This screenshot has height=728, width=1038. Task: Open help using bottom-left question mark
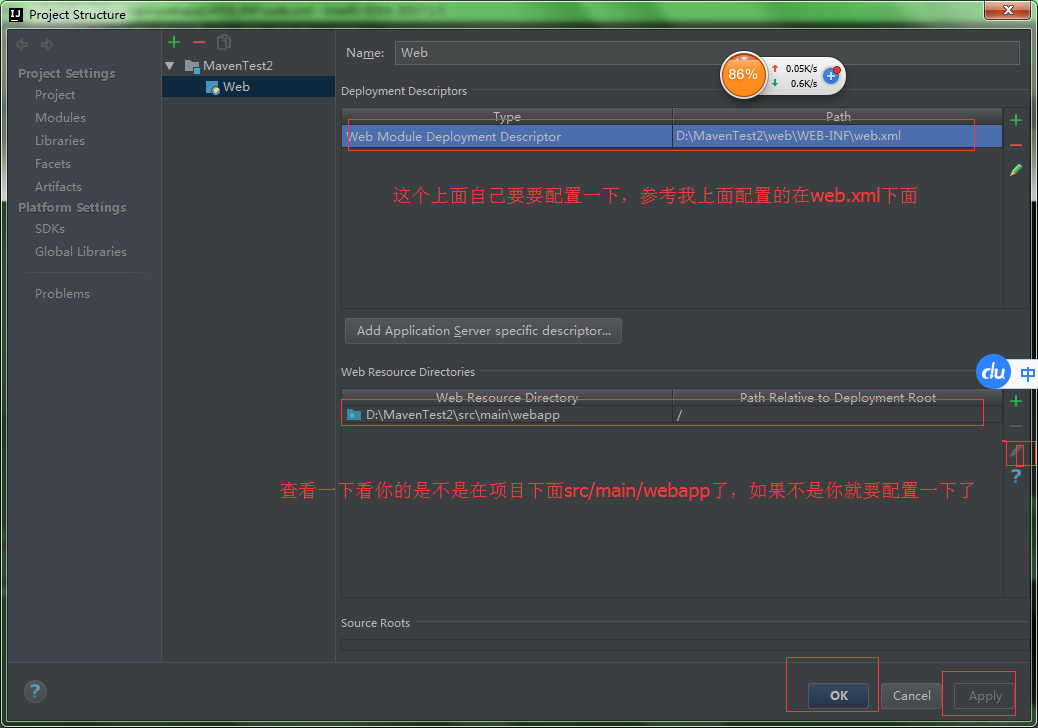35,692
